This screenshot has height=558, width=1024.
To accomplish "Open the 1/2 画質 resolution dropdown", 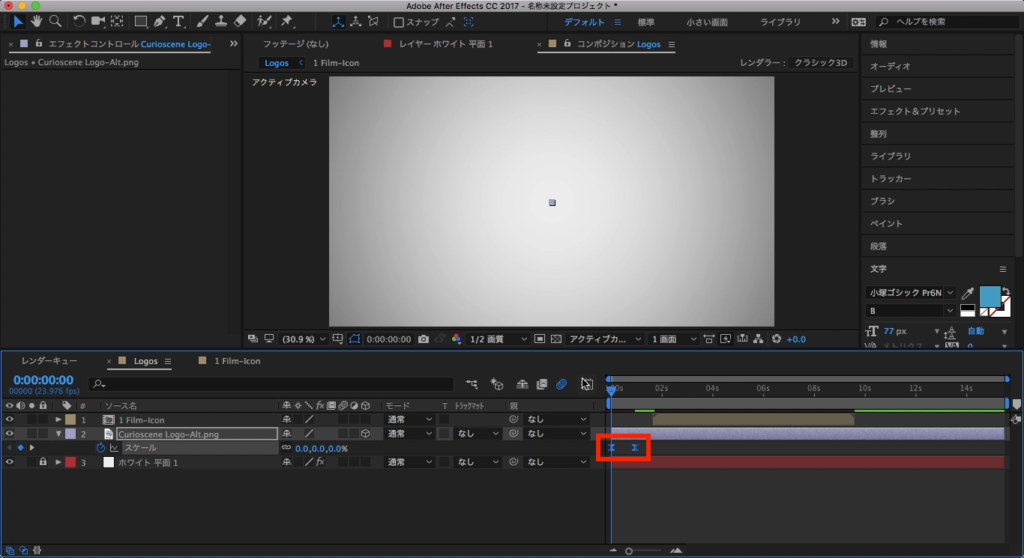I will (499, 339).
